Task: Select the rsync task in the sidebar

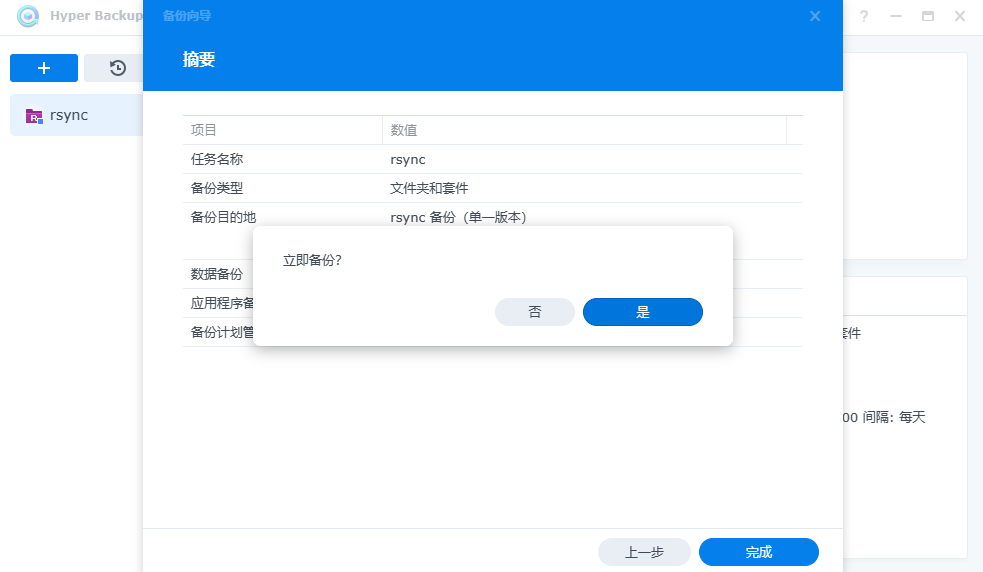Action: point(70,115)
